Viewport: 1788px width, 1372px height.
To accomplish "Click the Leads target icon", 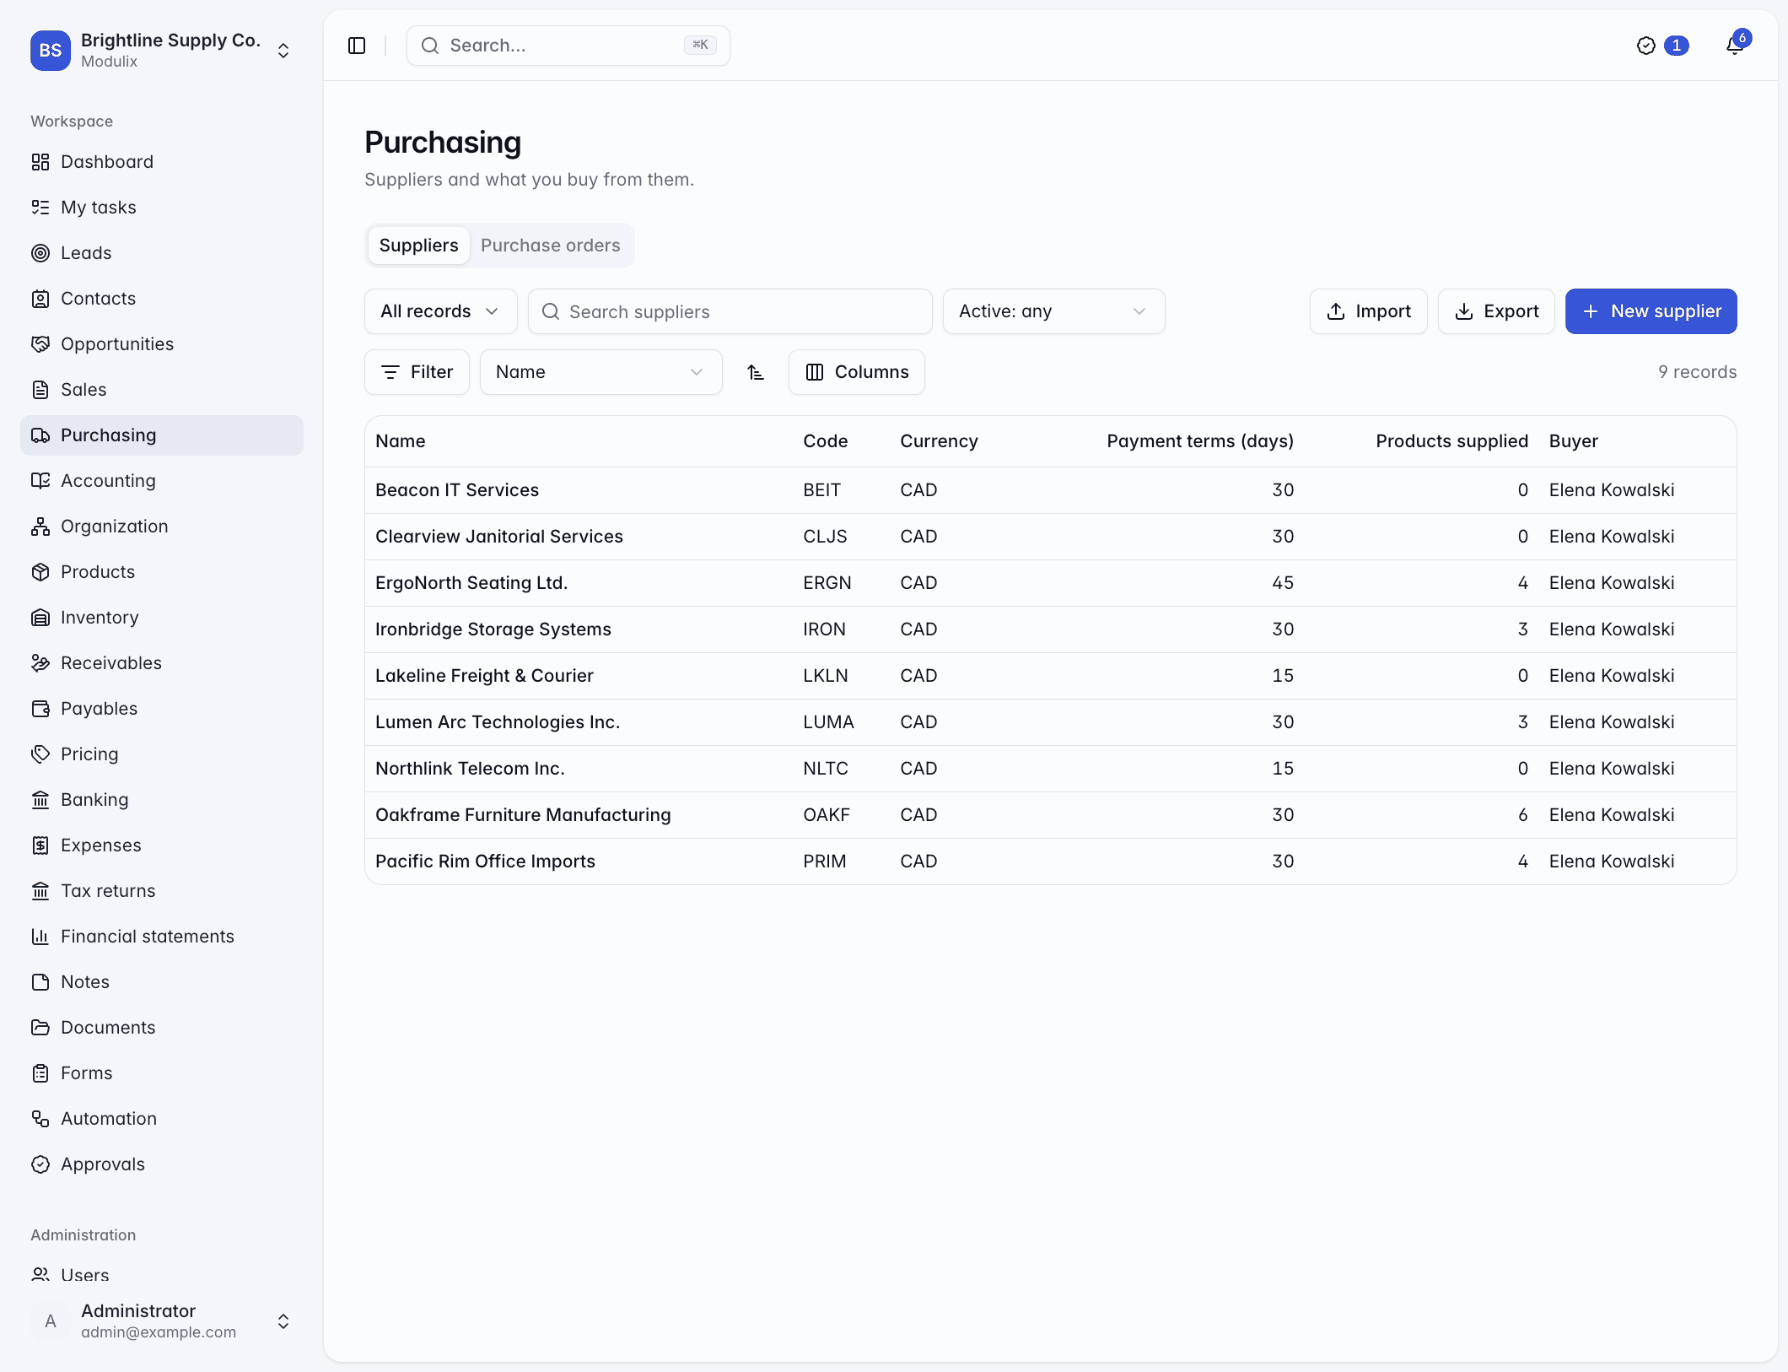I will [x=40, y=253].
